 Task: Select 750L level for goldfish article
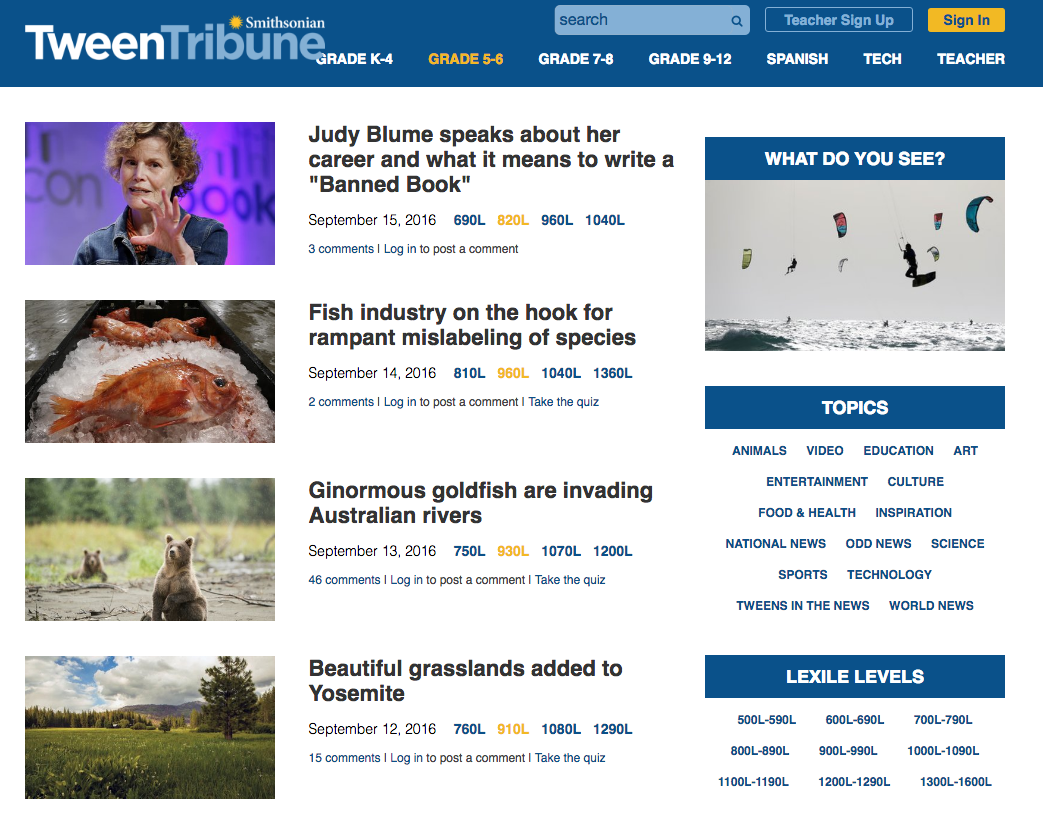click(469, 551)
